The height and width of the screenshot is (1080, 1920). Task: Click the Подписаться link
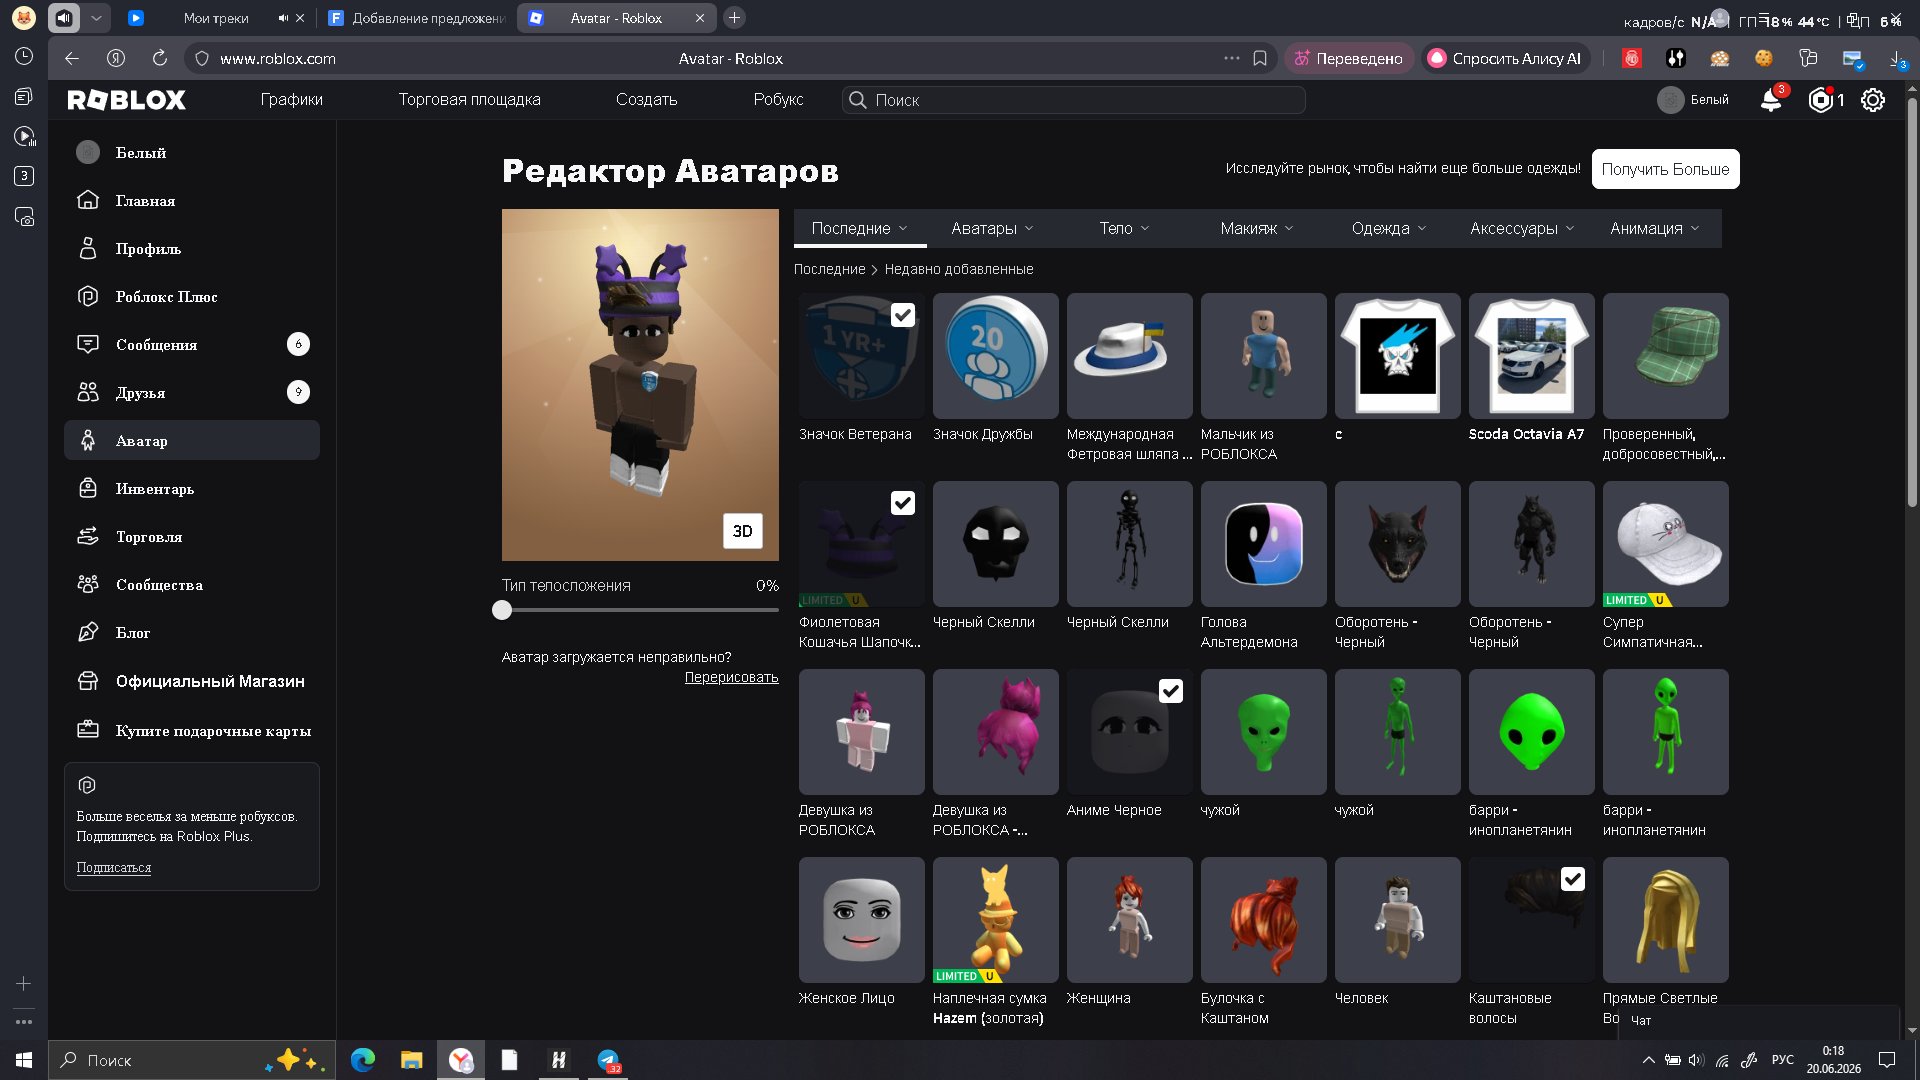[x=114, y=868]
